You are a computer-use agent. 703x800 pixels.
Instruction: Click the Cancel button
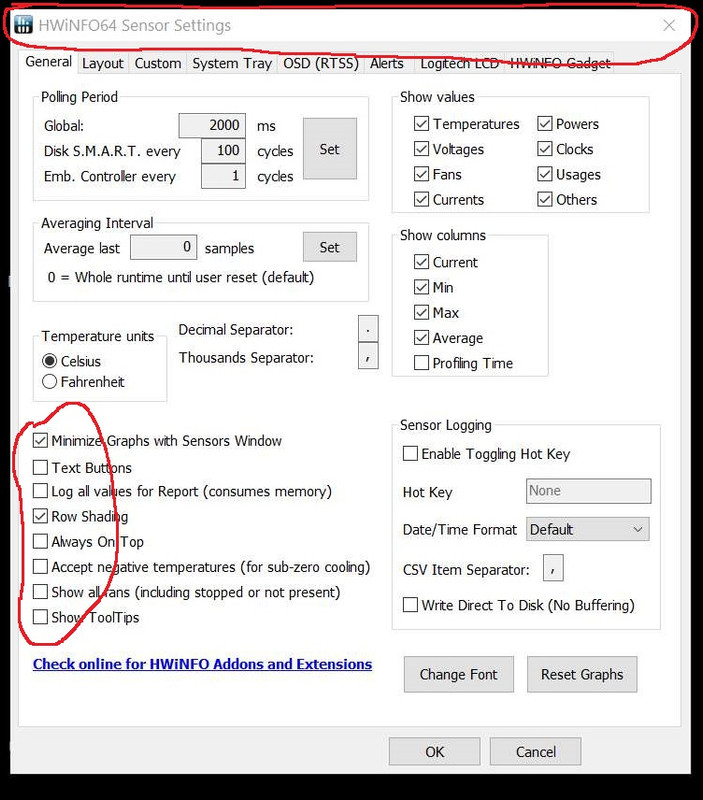(x=536, y=752)
